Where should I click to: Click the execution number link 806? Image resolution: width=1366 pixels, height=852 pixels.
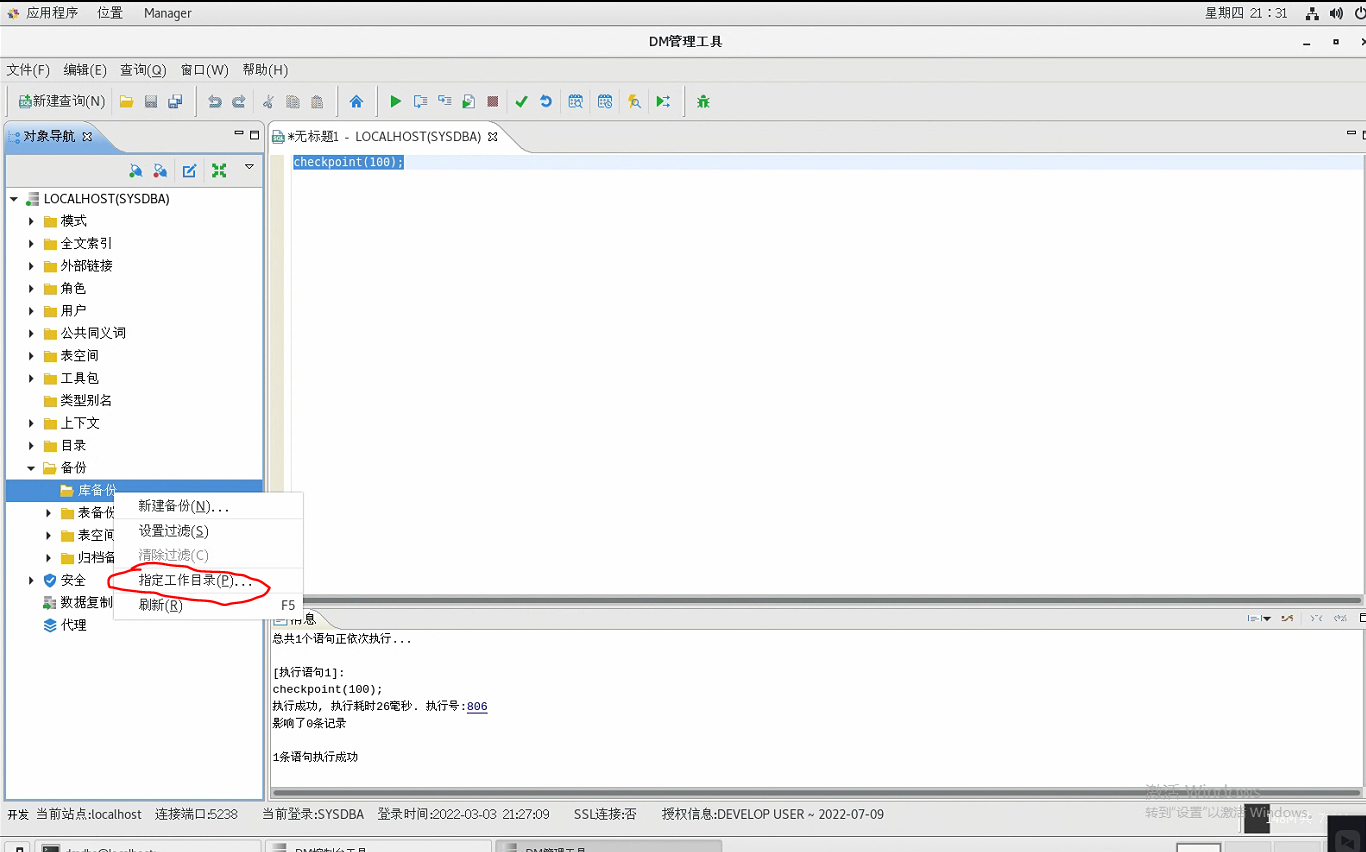point(477,706)
